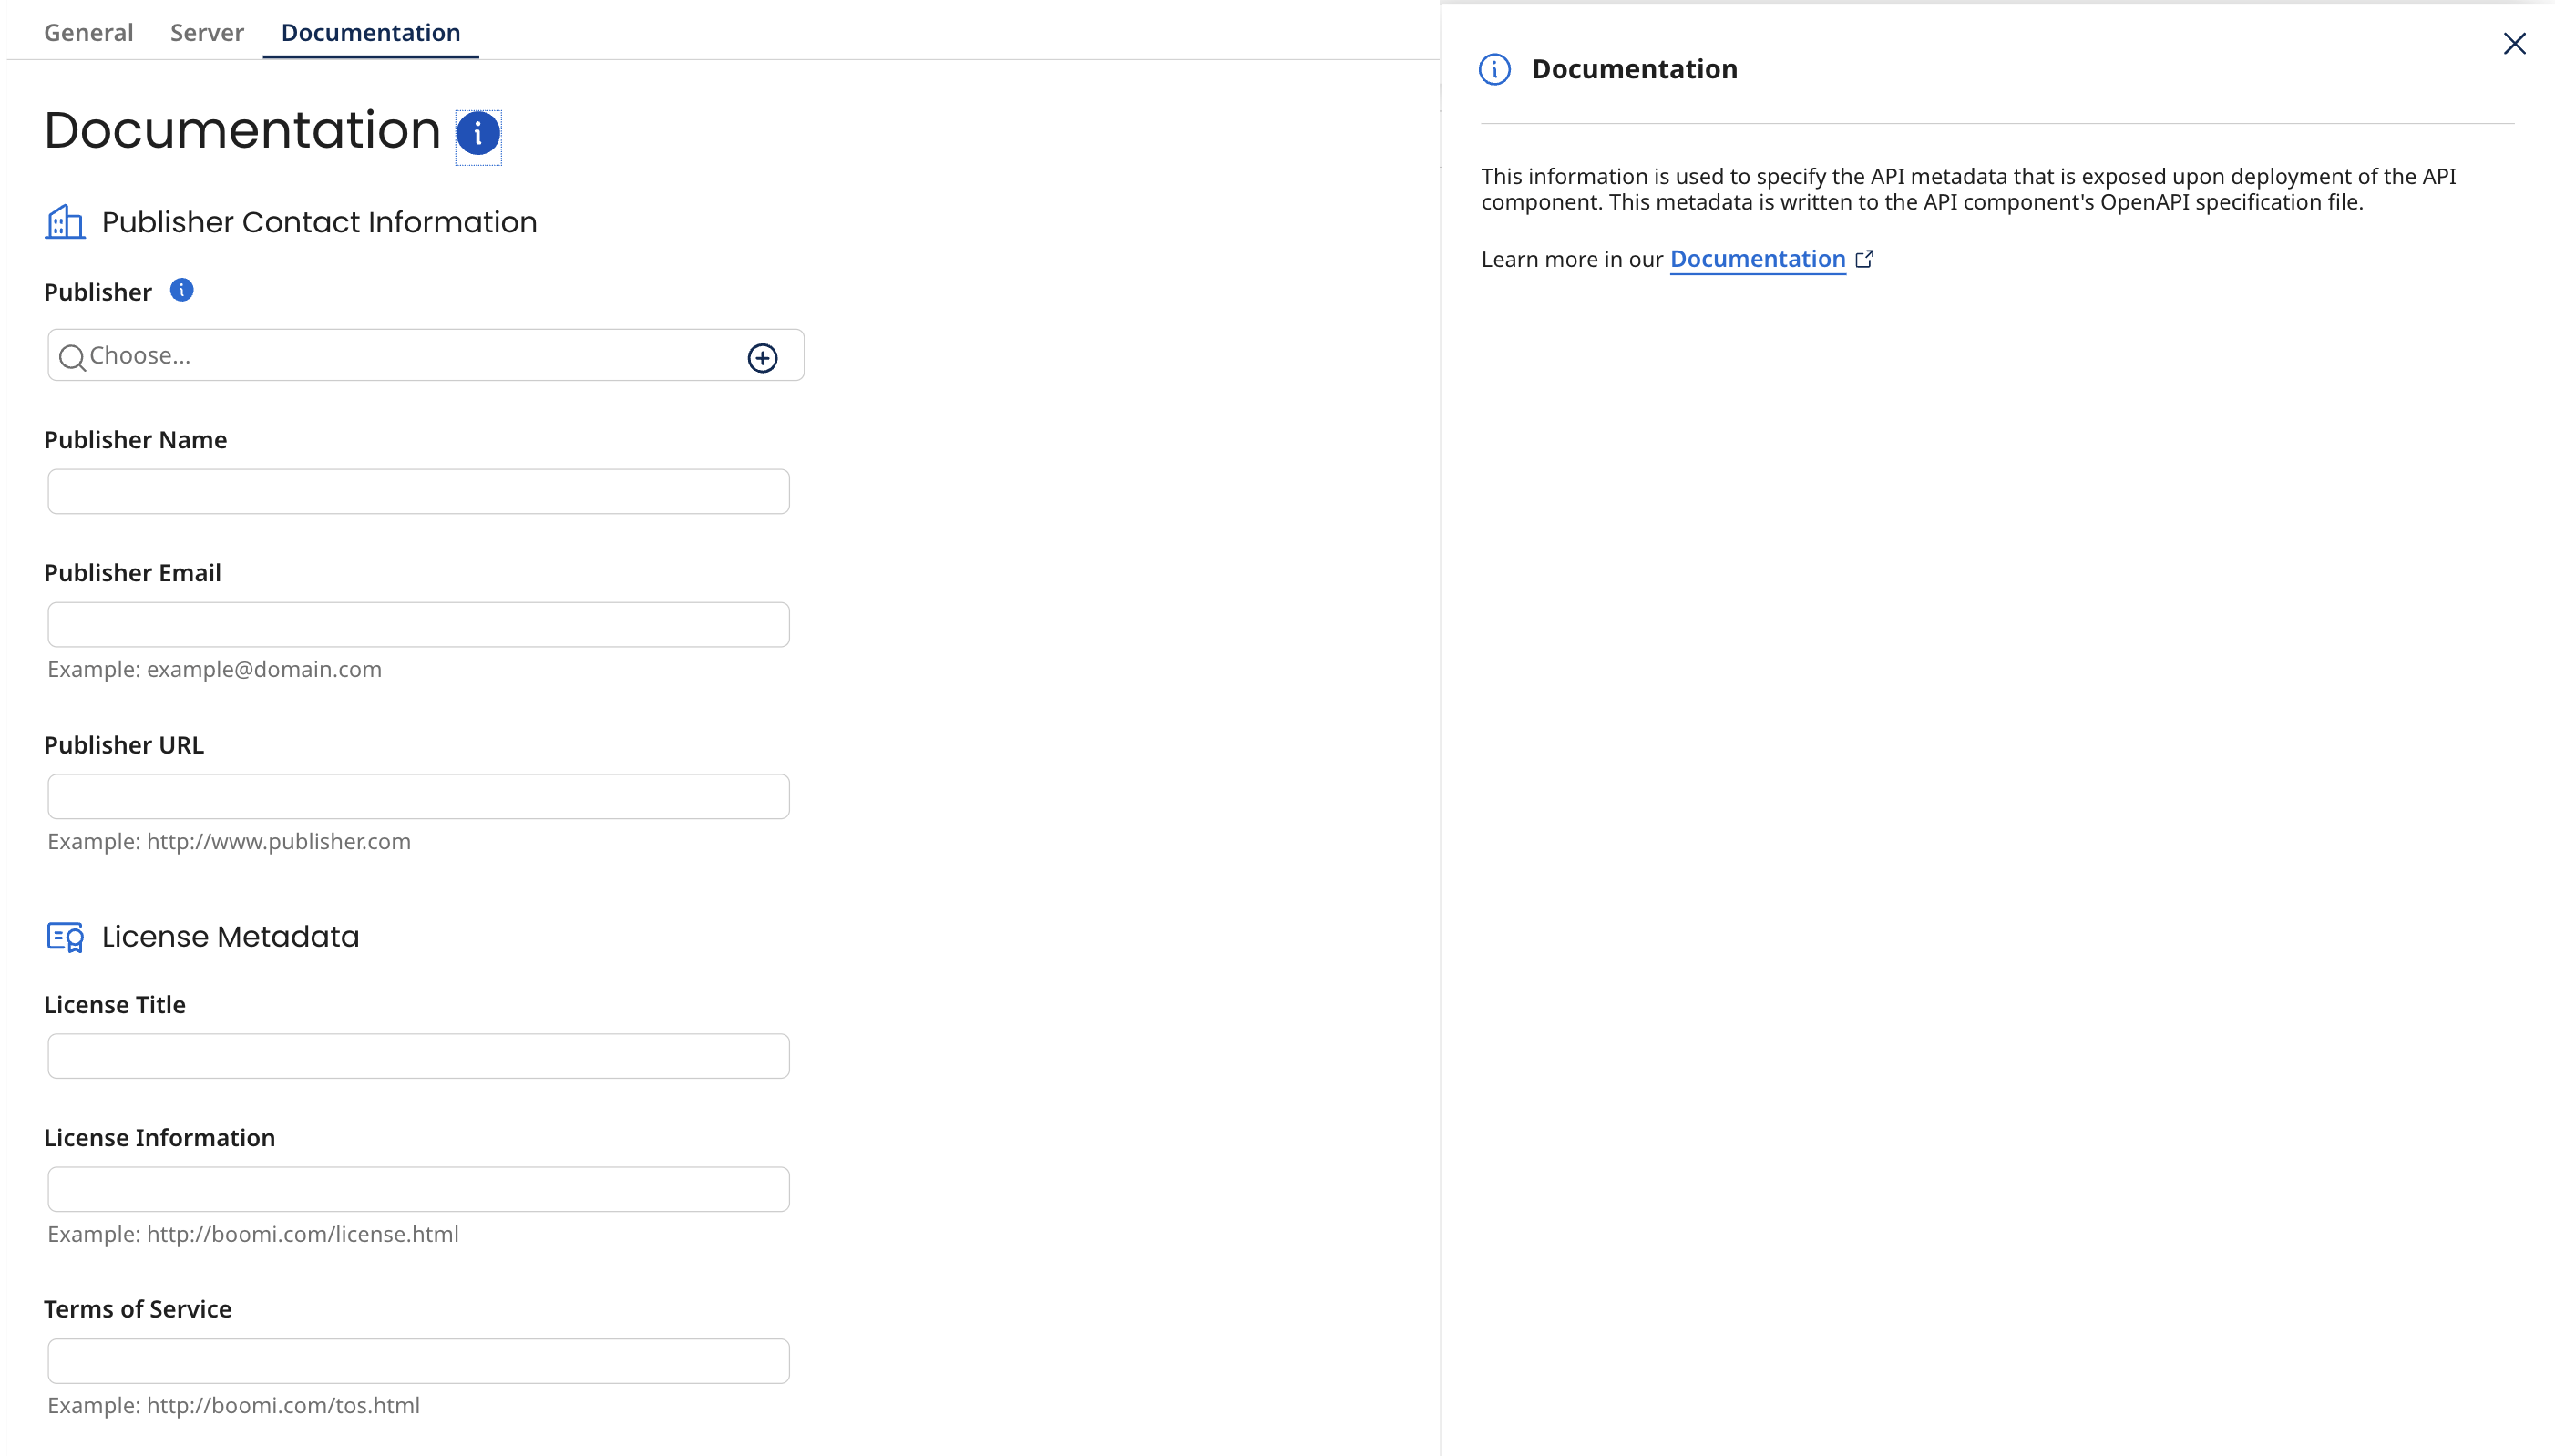Click the Publisher Email input field
Image resolution: width=2555 pixels, height=1456 pixels.
pyautogui.click(x=417, y=624)
